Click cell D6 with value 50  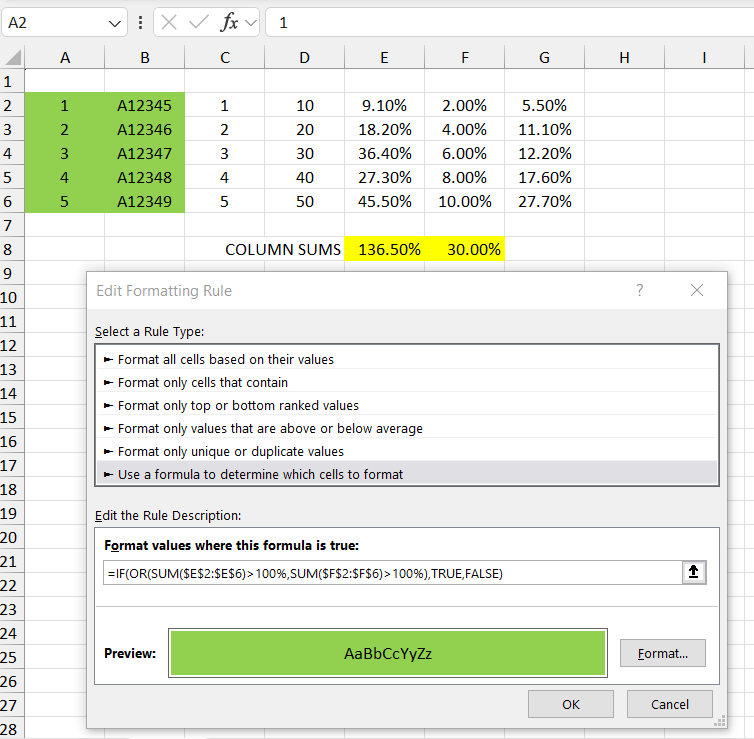(x=304, y=201)
